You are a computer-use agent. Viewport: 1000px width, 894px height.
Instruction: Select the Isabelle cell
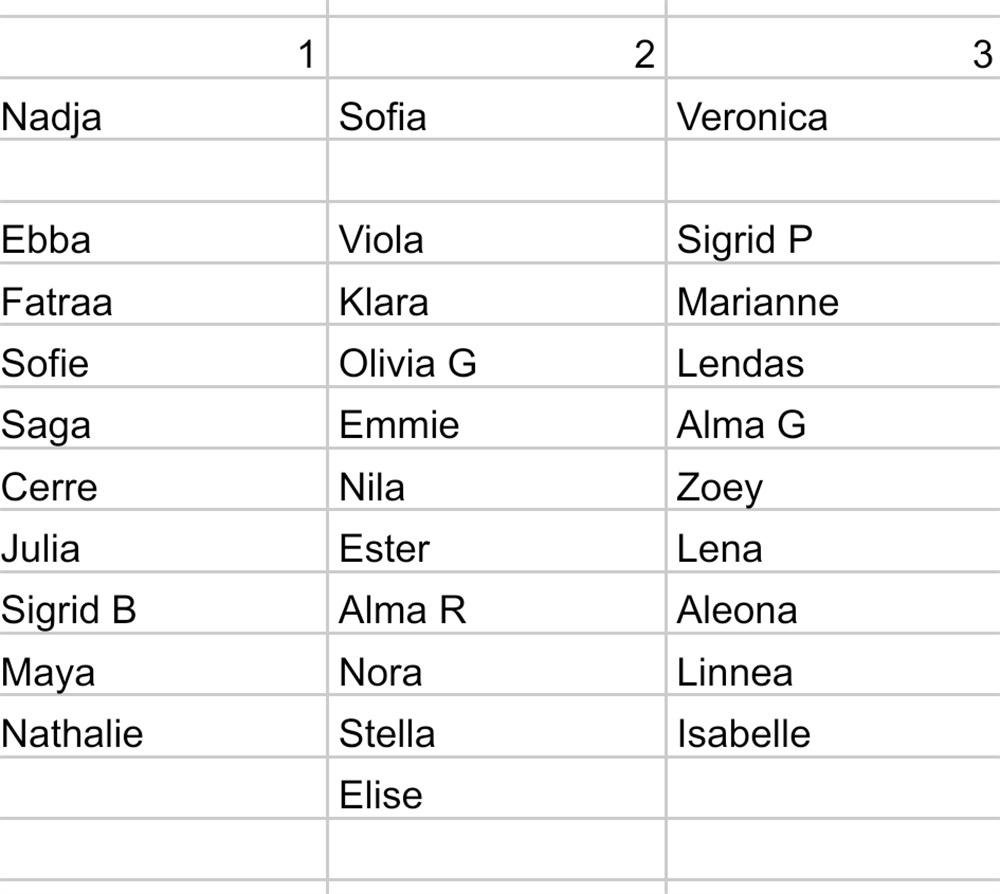[743, 733]
